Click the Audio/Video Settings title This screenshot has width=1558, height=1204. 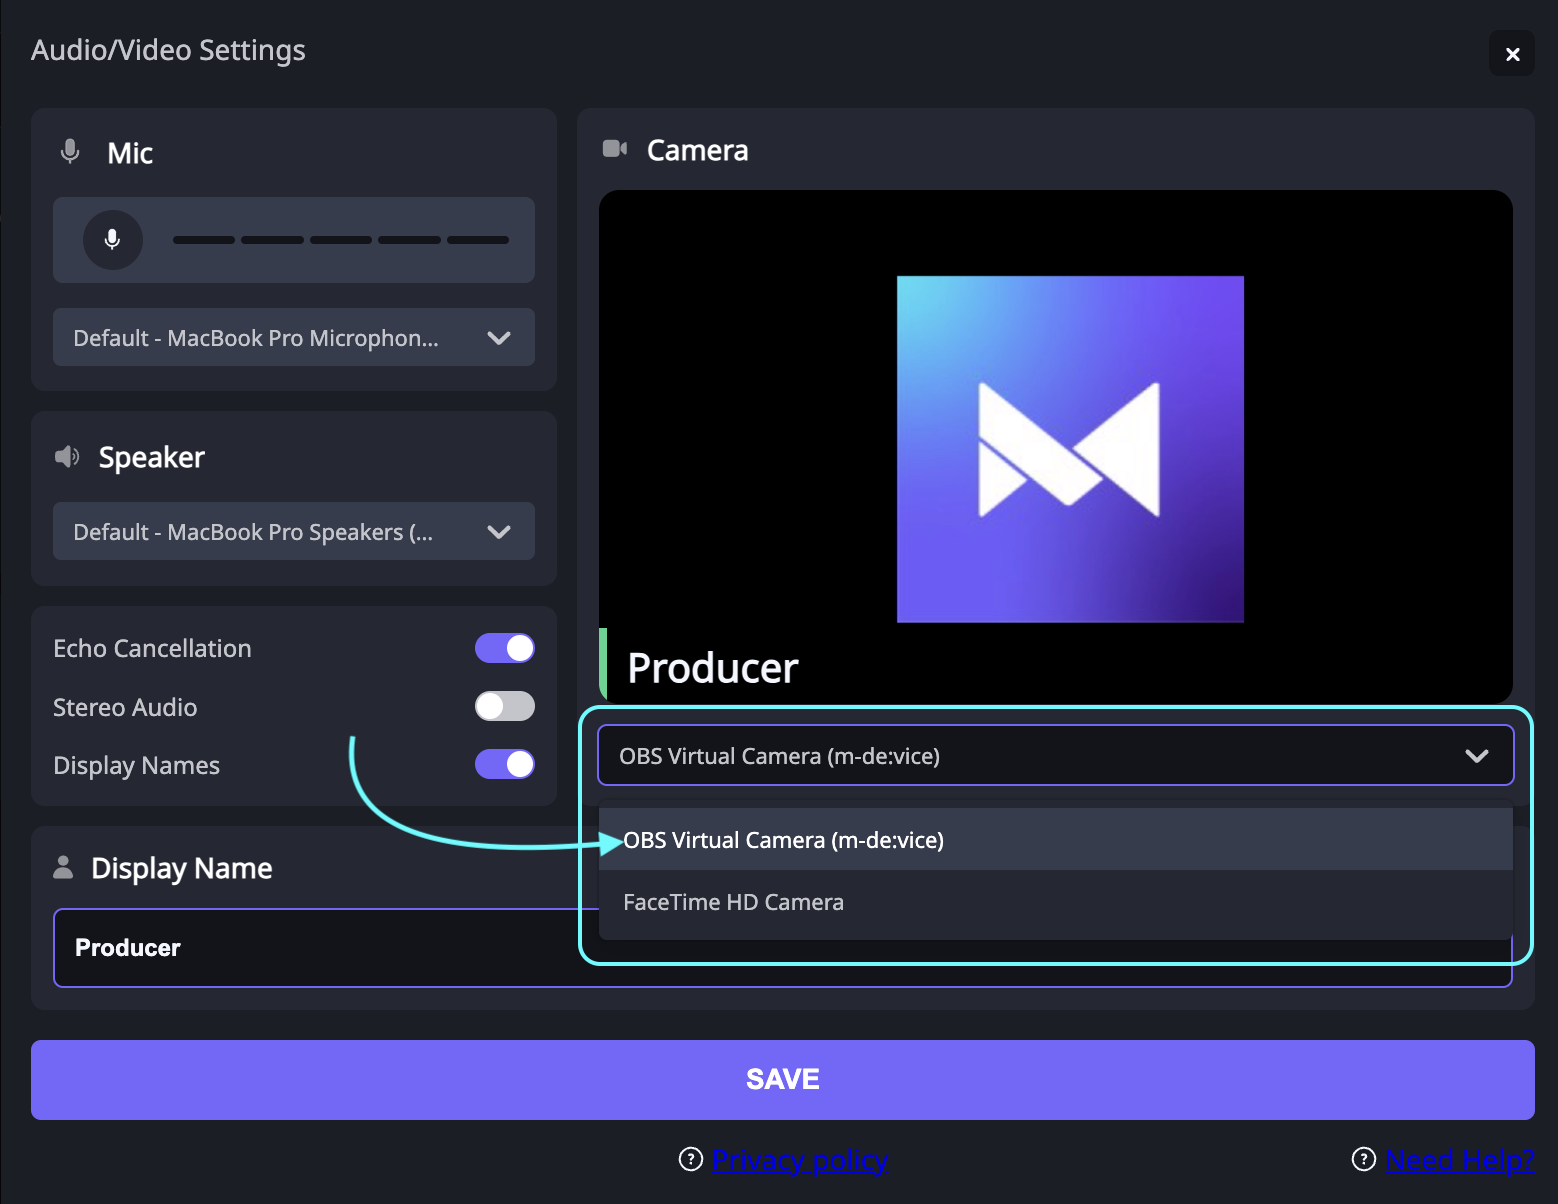click(168, 50)
